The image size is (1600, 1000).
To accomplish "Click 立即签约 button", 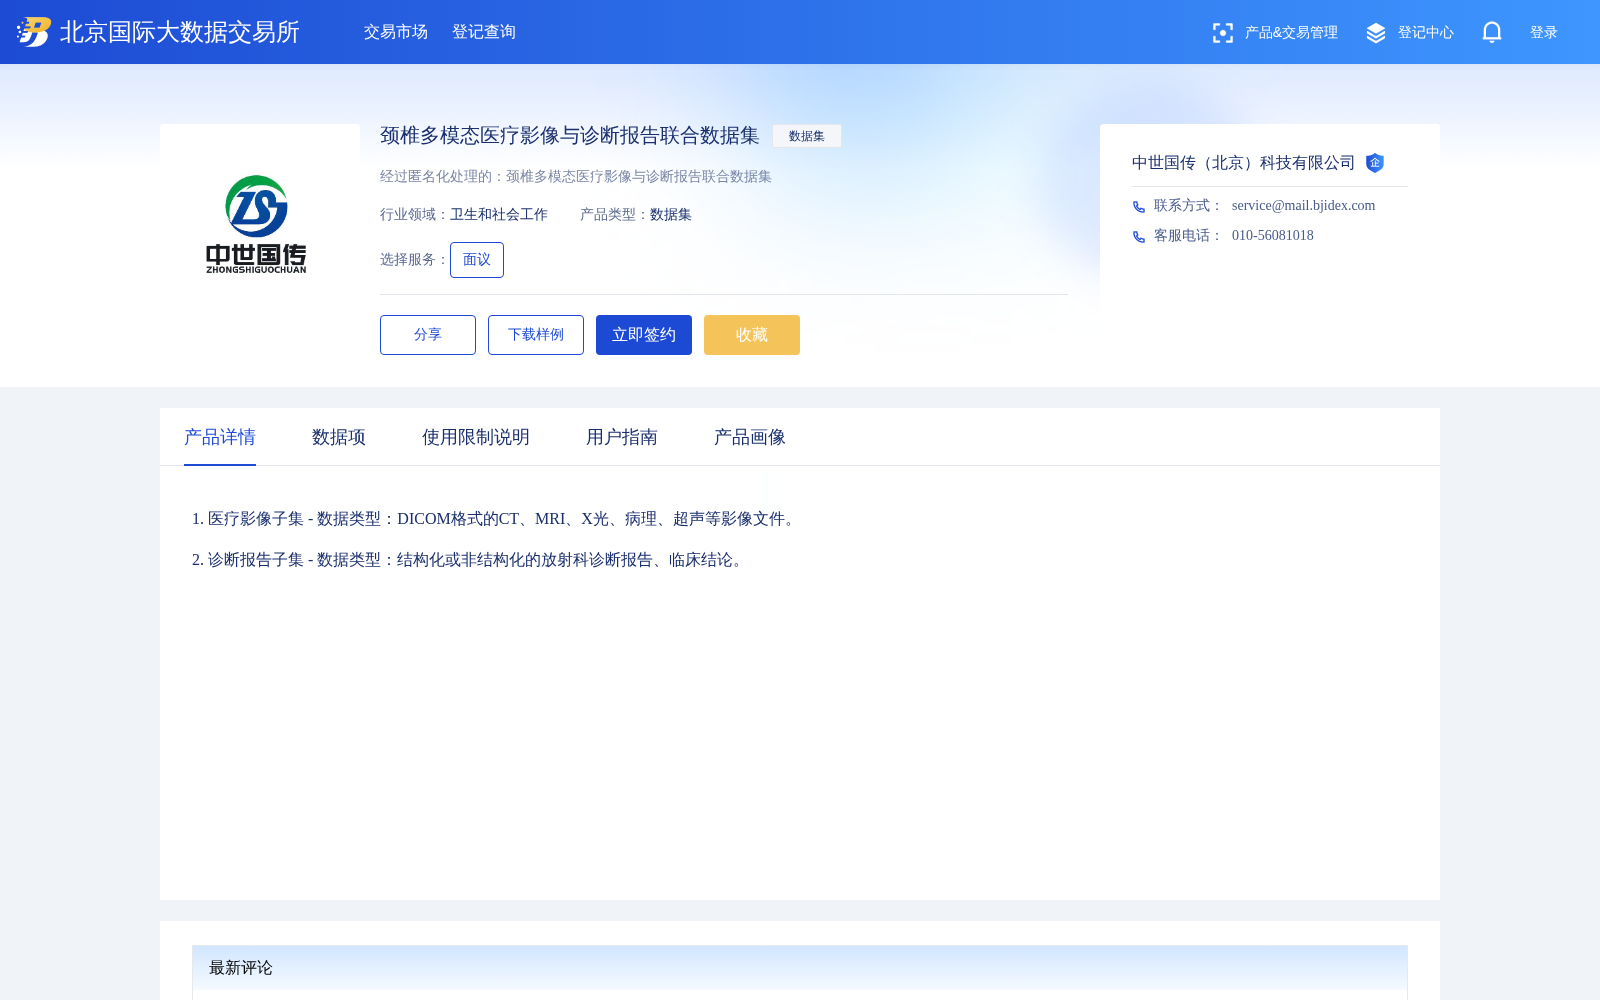I will pyautogui.click(x=644, y=335).
